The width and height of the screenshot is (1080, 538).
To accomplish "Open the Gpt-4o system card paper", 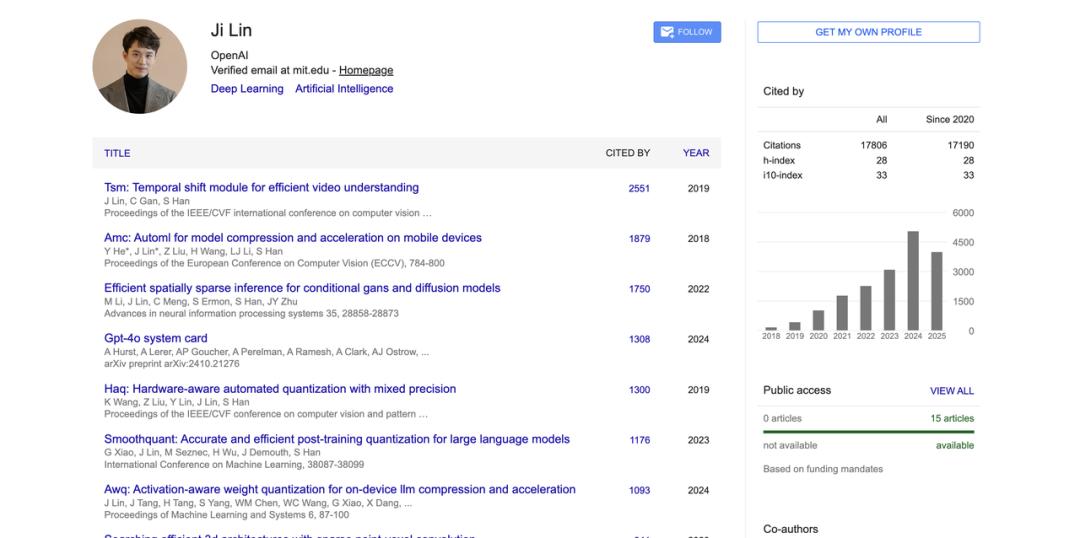I will point(156,338).
